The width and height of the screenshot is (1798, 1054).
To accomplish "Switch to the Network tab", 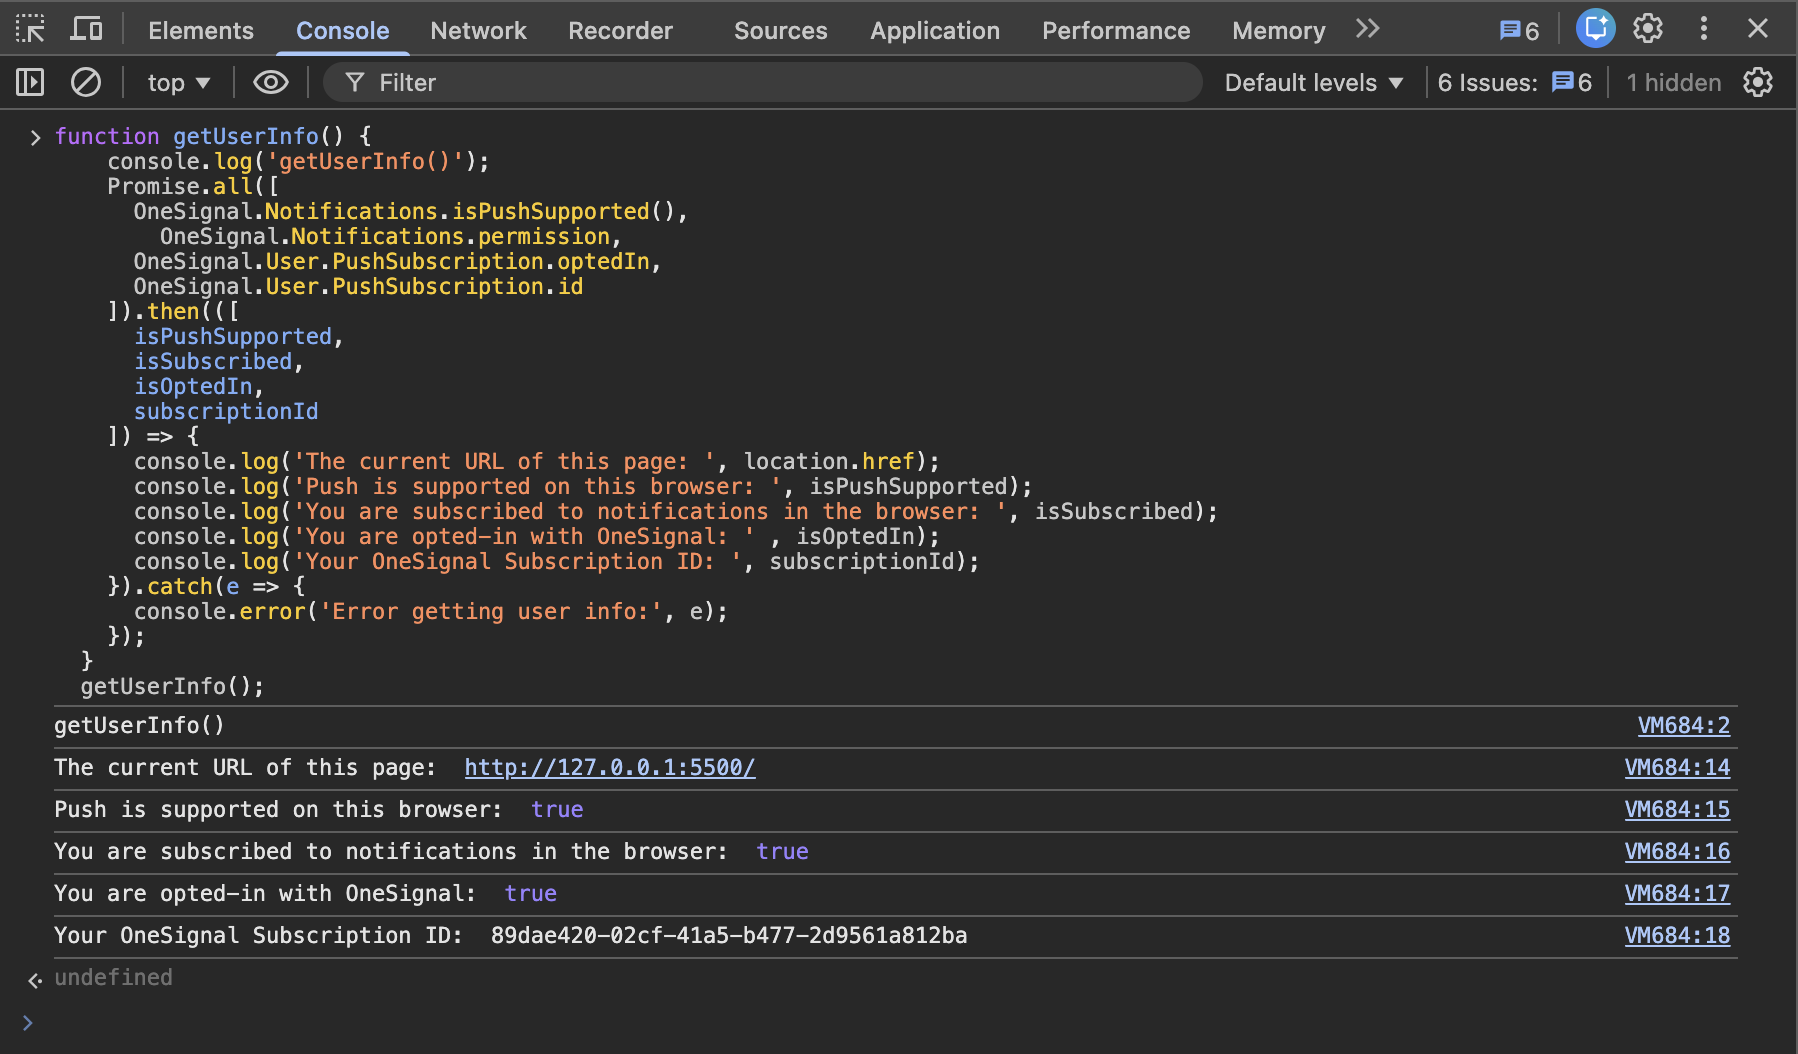I will [x=478, y=30].
